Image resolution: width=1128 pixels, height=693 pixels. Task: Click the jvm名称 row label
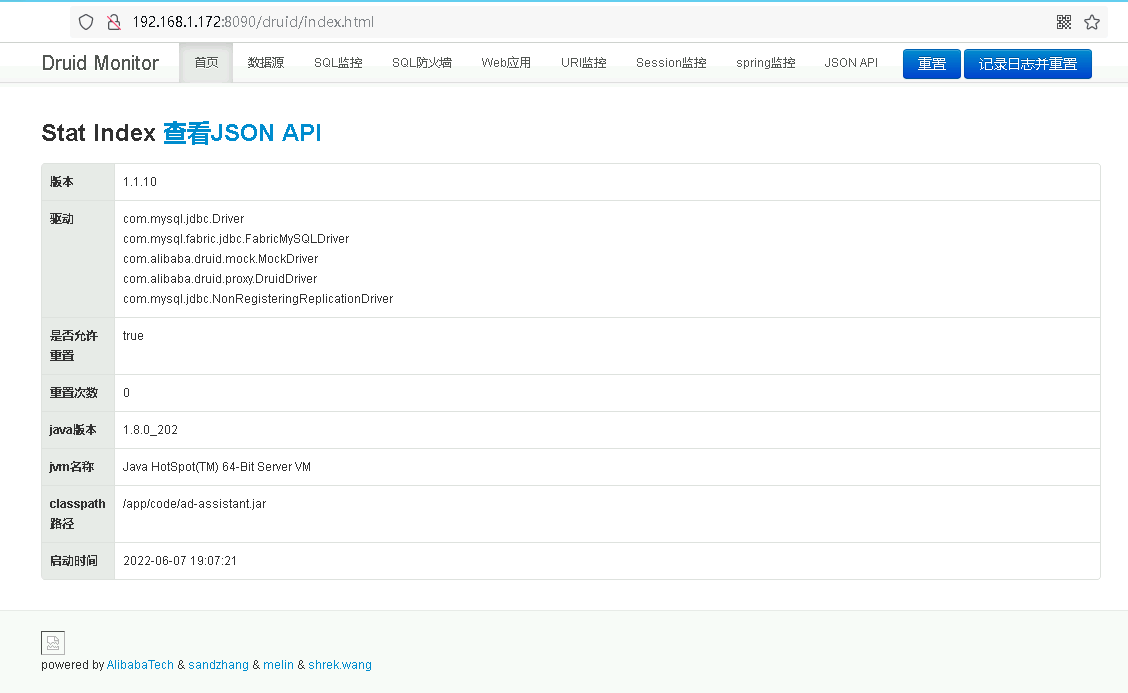click(72, 467)
